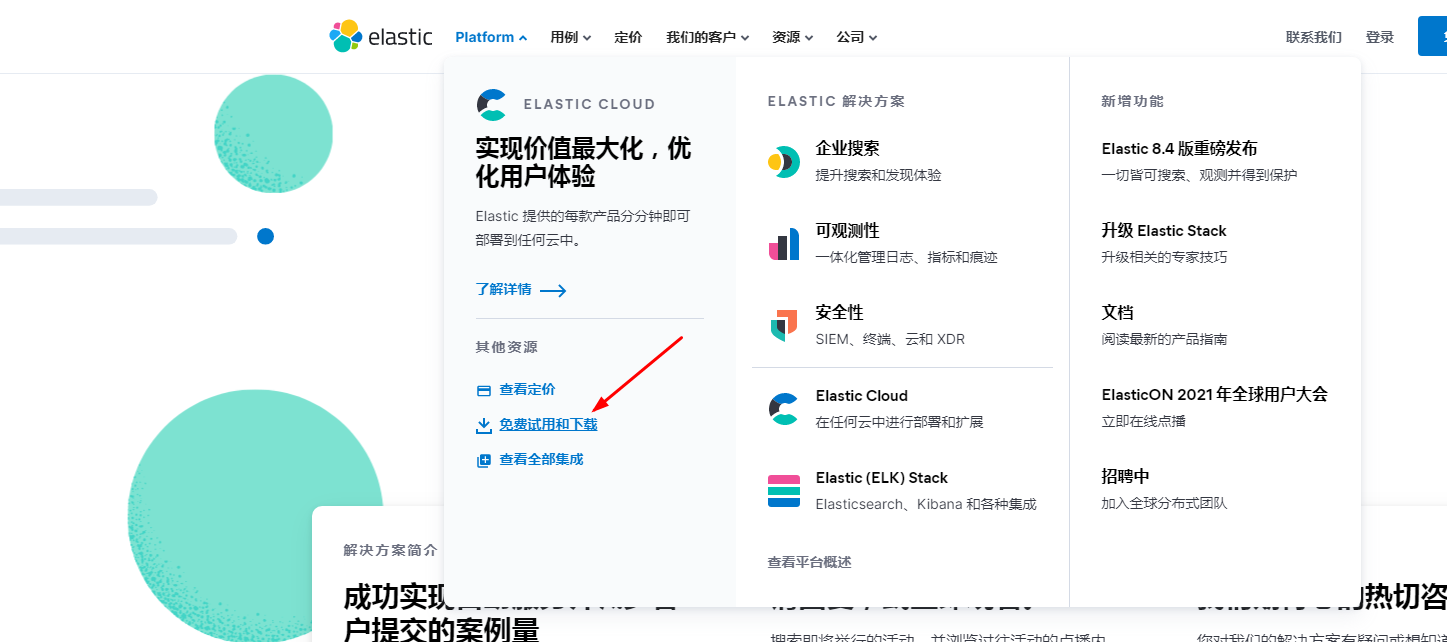The height and width of the screenshot is (642, 1447).
Task: Open the 免费试用和下载 link
Action: coord(549,425)
